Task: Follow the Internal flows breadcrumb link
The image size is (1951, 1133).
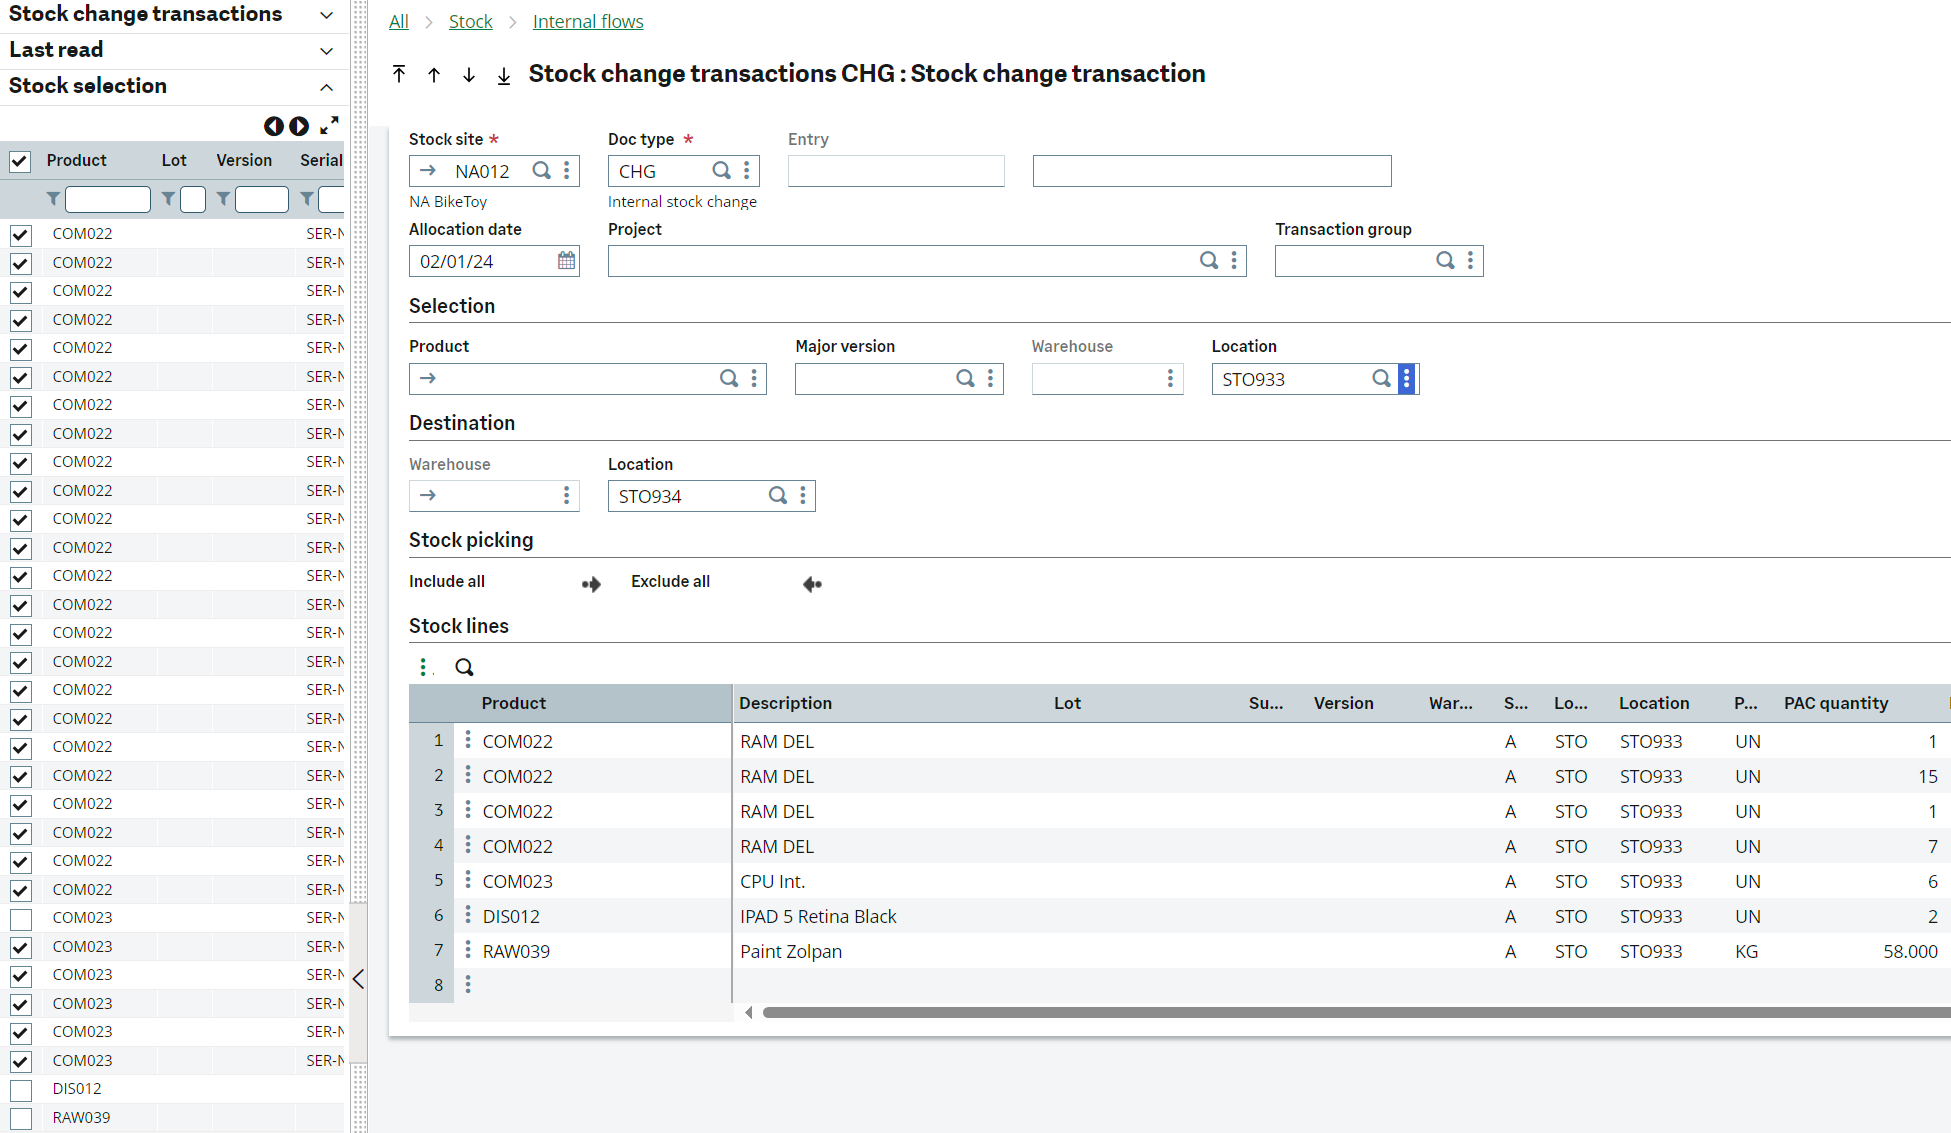Action: click(x=587, y=21)
